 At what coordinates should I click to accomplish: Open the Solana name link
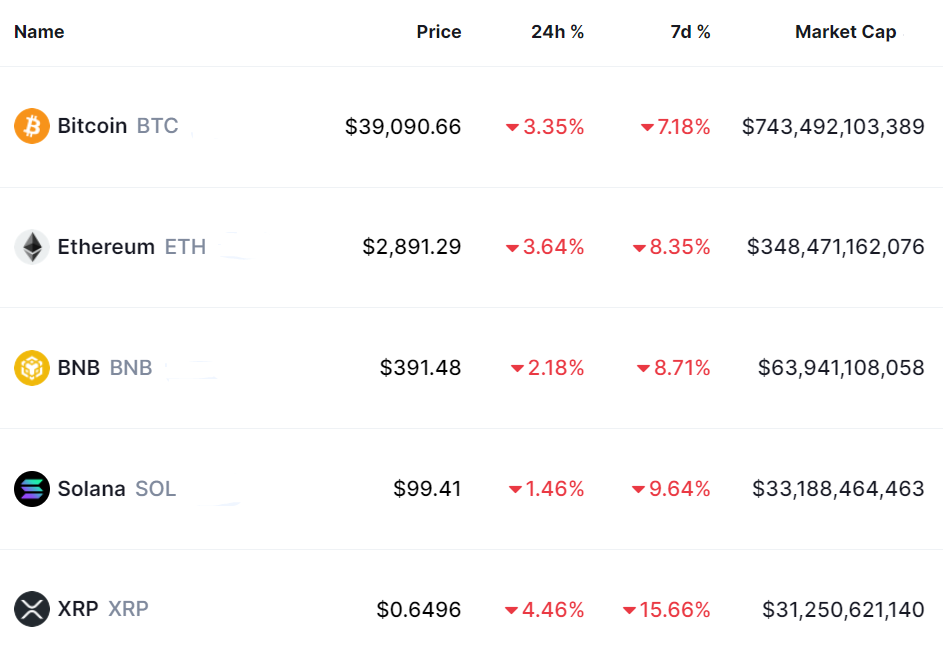pos(91,489)
